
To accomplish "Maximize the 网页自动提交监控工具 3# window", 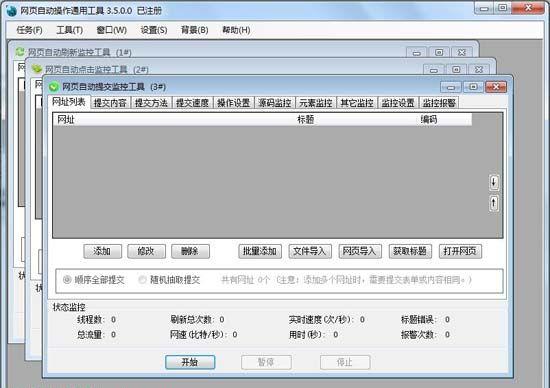I will click(473, 87).
